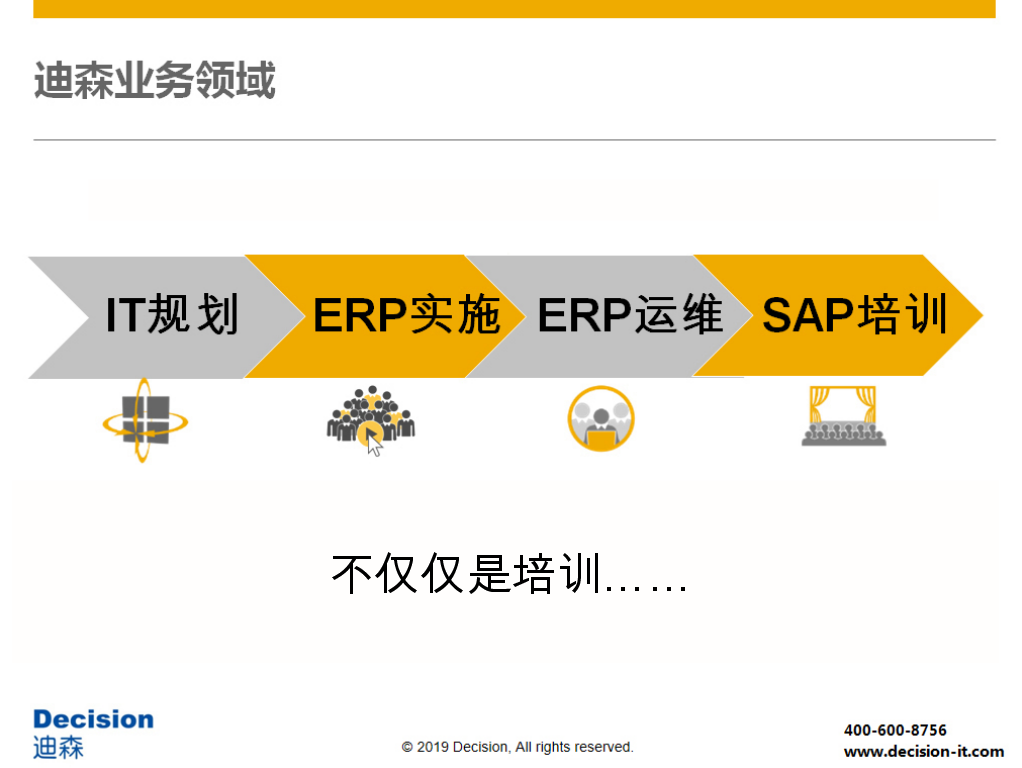Click the IT planning globe-window icon
The height and width of the screenshot is (768, 1022).
[144, 421]
